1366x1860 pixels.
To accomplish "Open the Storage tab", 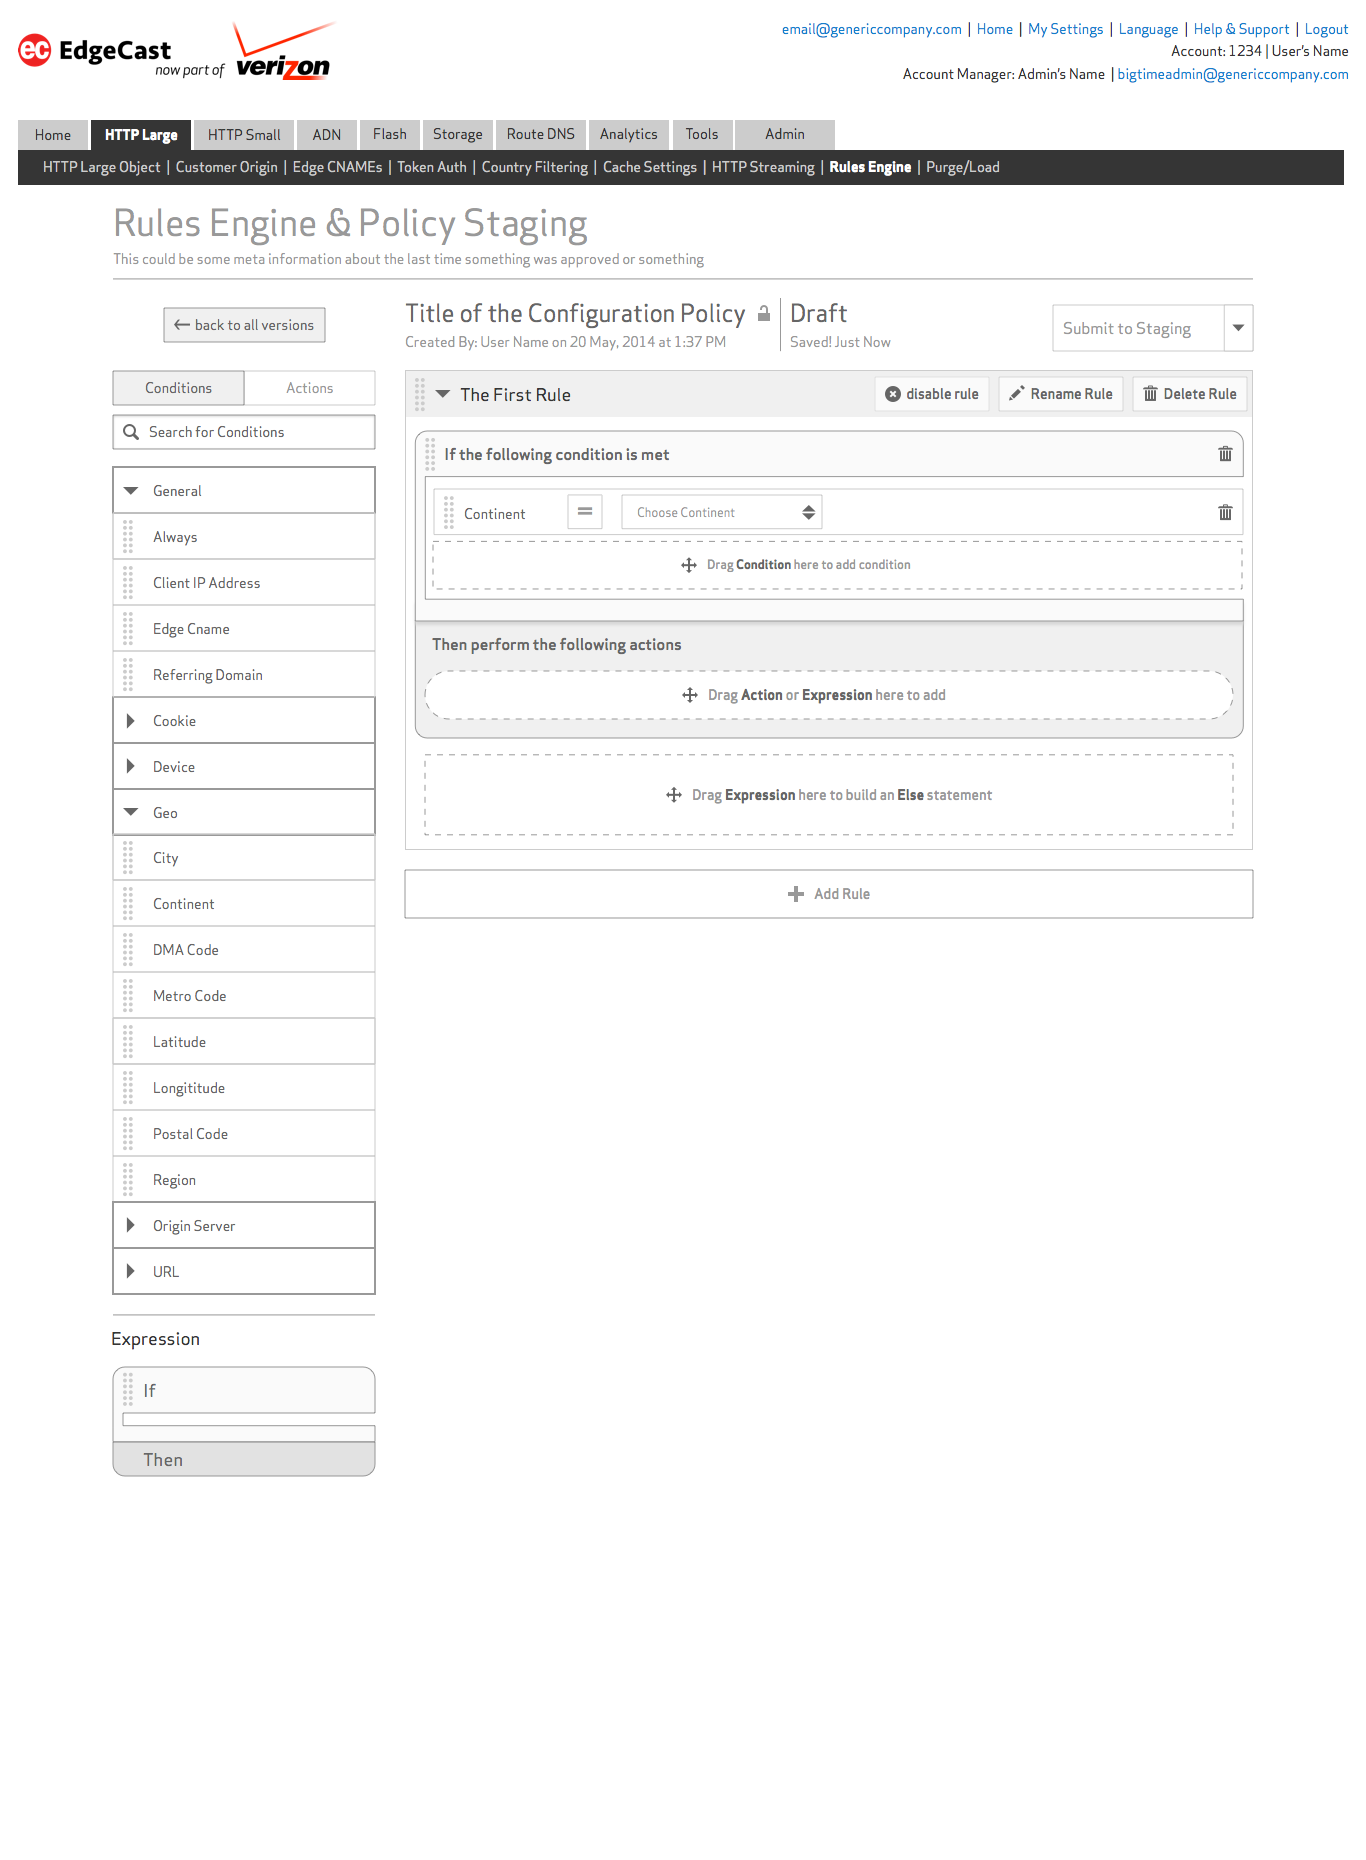I will pos(458,135).
